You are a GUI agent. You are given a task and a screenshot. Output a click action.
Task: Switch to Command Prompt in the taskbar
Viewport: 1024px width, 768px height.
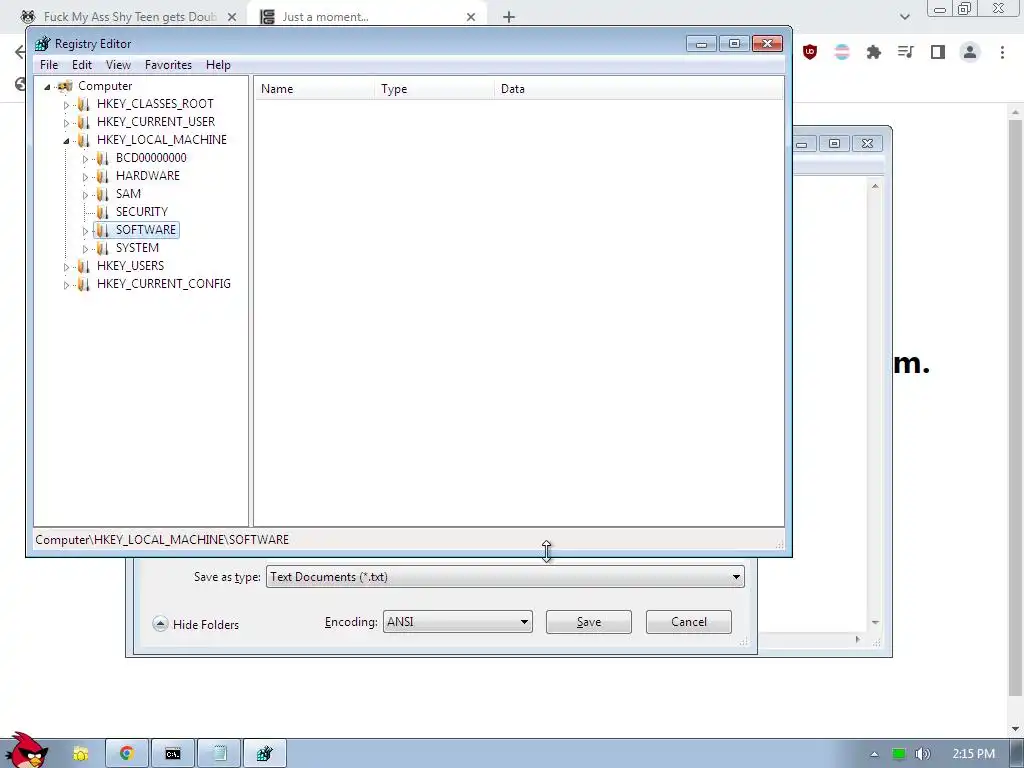point(172,754)
